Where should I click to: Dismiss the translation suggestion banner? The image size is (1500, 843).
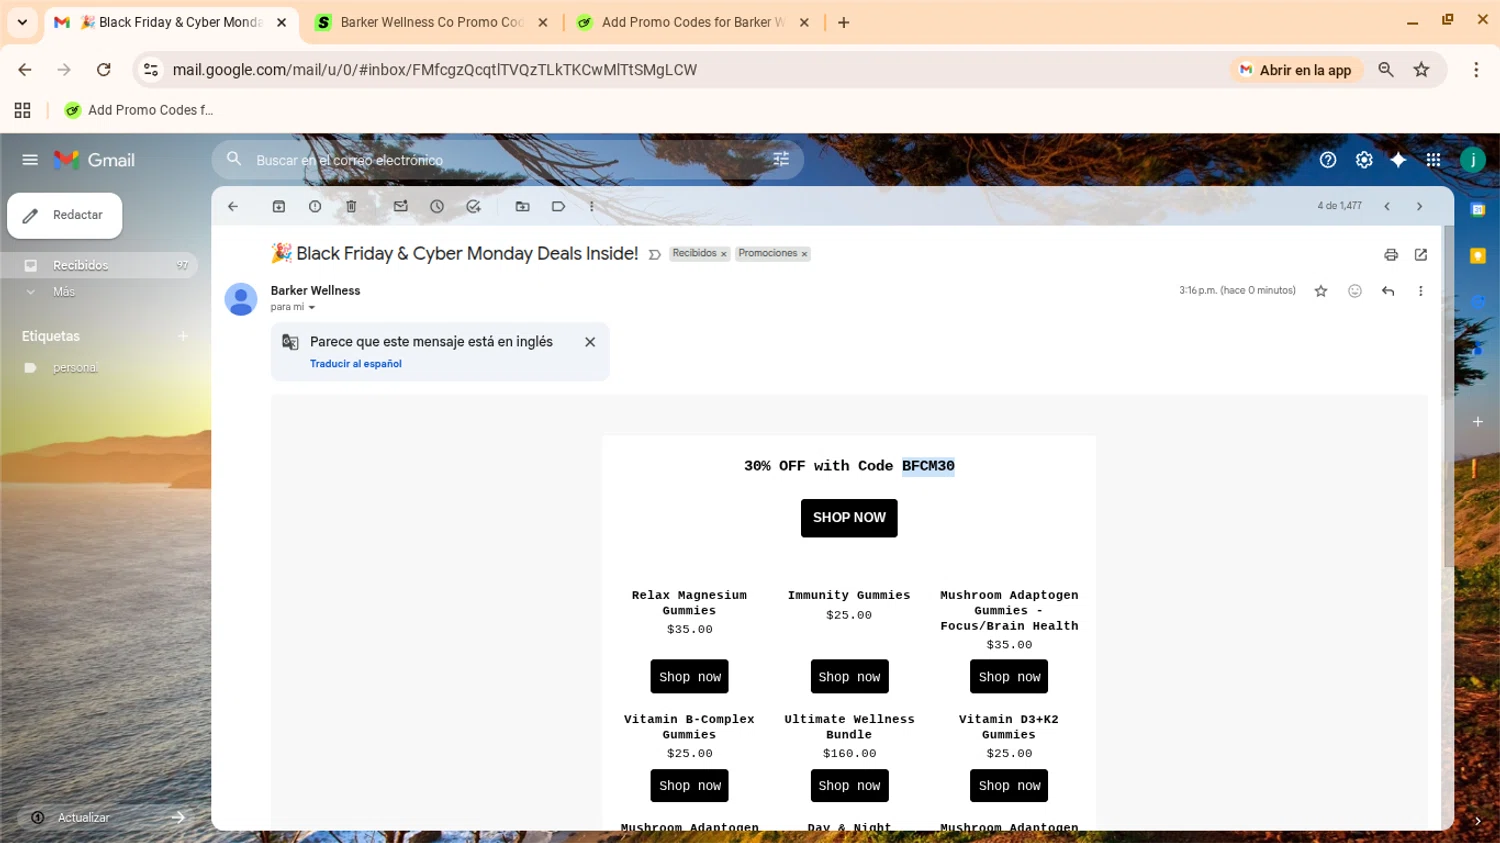coord(590,342)
